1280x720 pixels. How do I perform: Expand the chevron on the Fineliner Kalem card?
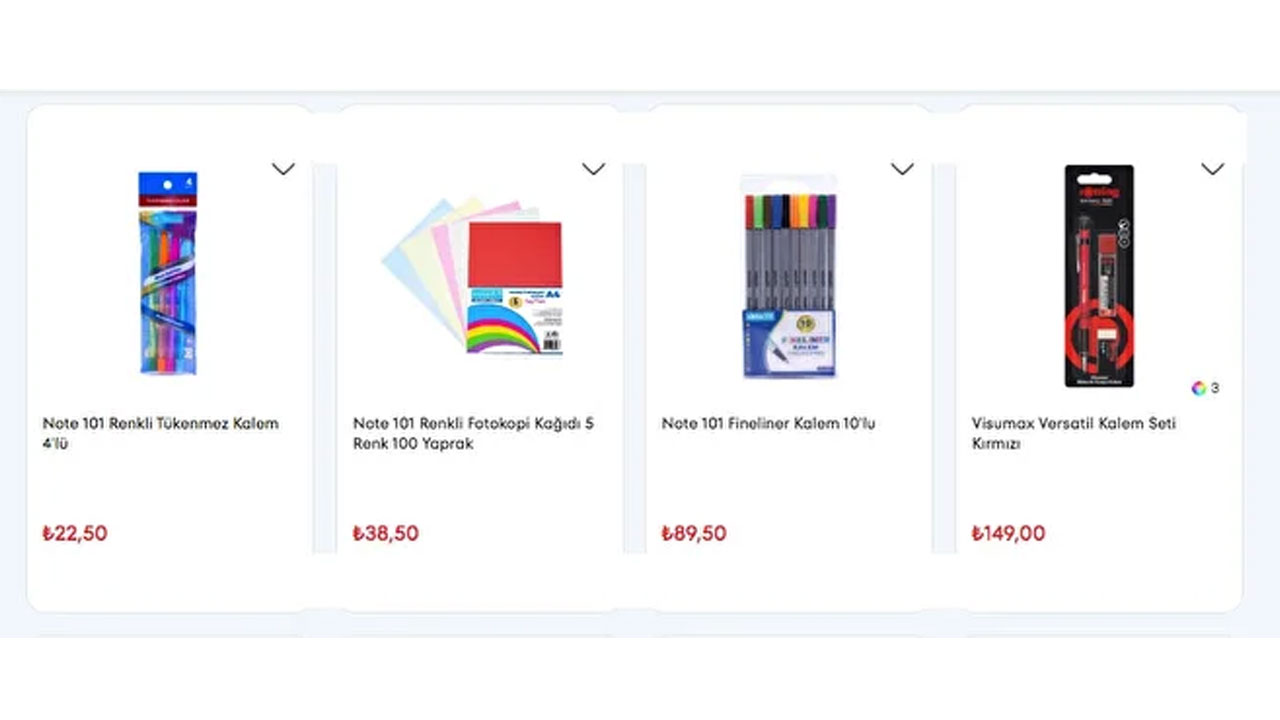click(x=902, y=169)
